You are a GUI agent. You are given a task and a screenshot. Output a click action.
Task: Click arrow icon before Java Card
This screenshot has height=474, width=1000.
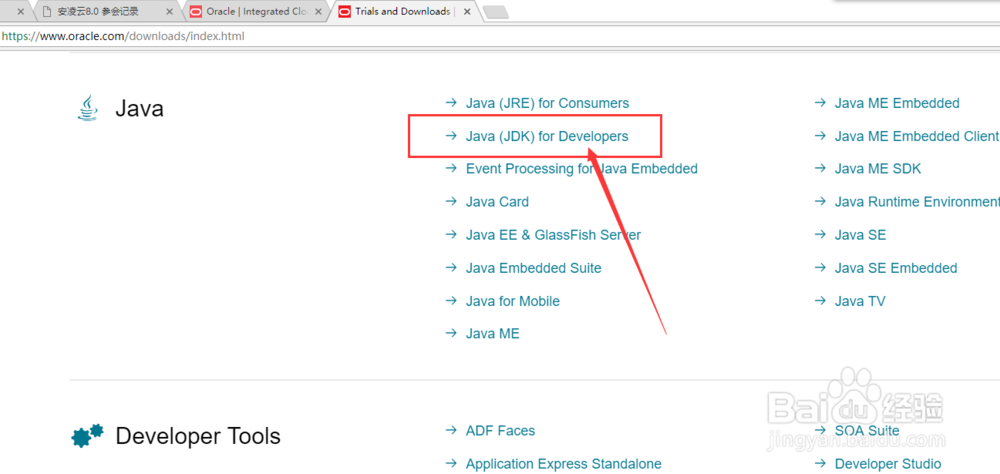[451, 202]
